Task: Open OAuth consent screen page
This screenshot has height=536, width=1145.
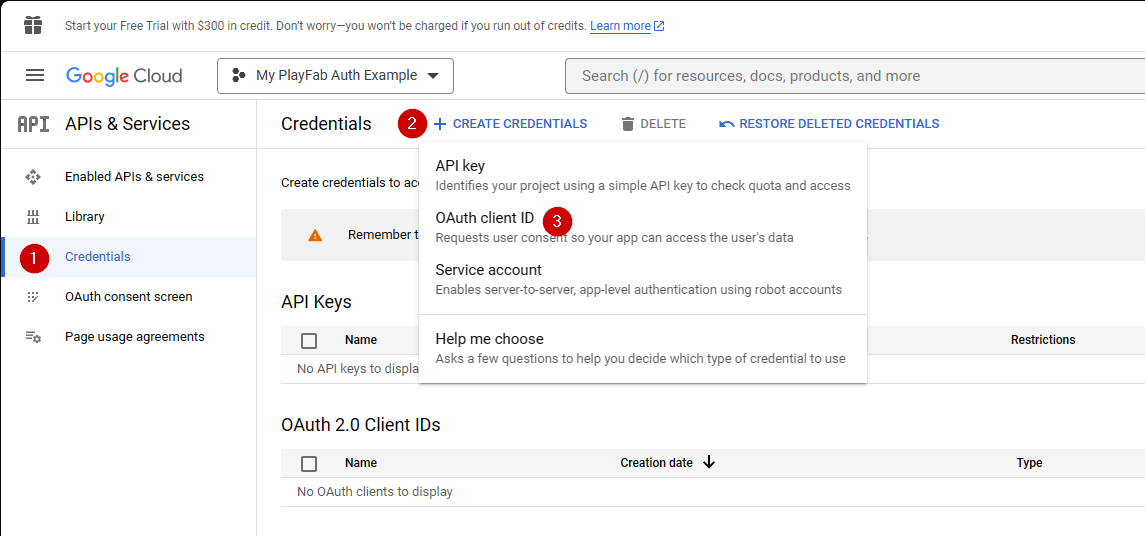Action: [x=129, y=297]
